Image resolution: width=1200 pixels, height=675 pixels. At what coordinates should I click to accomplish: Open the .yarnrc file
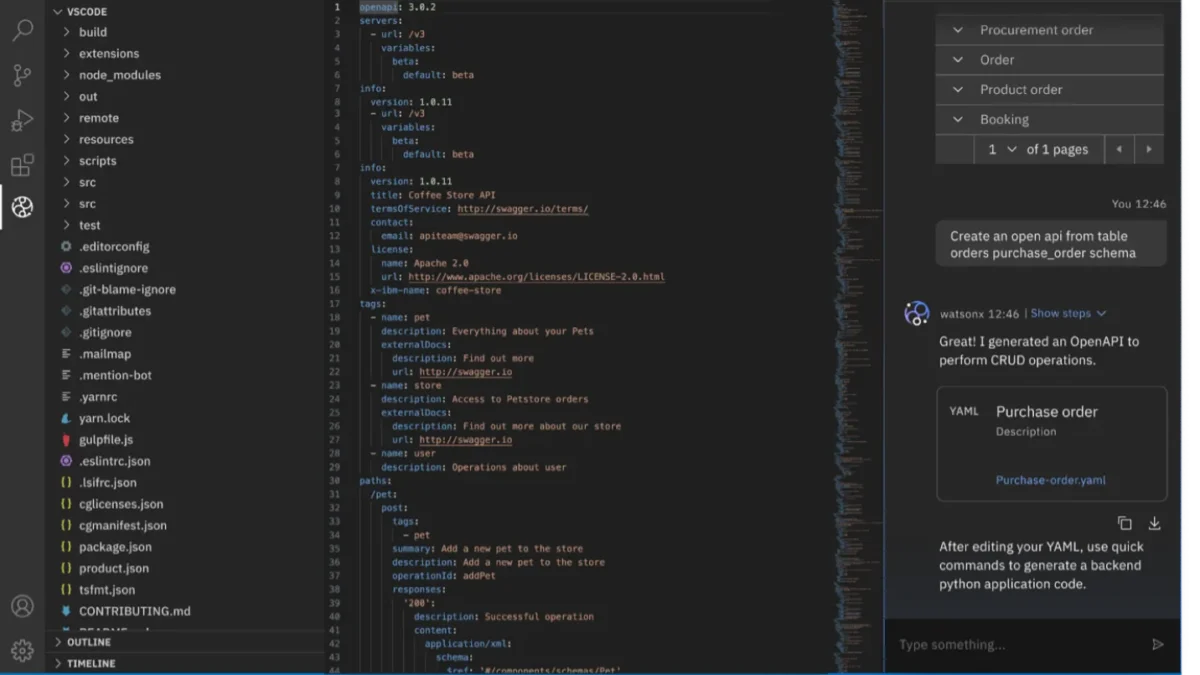(x=98, y=397)
